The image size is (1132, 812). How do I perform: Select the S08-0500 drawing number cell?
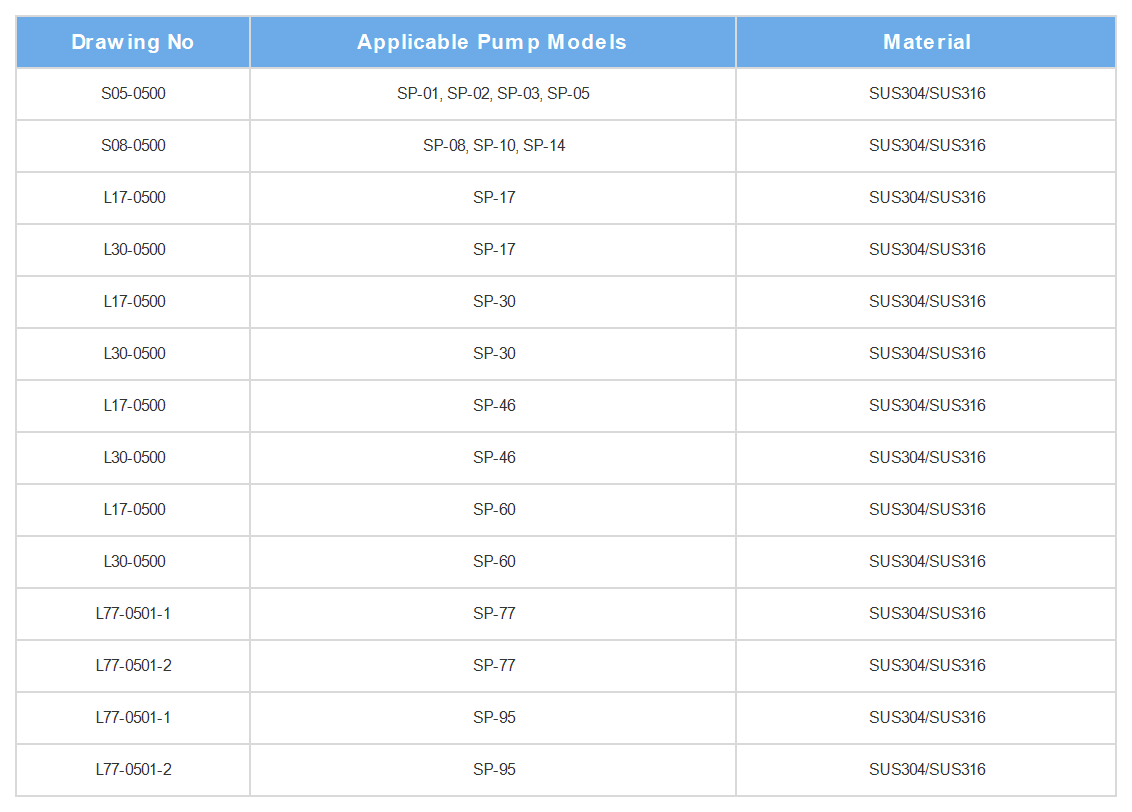pyautogui.click(x=133, y=146)
